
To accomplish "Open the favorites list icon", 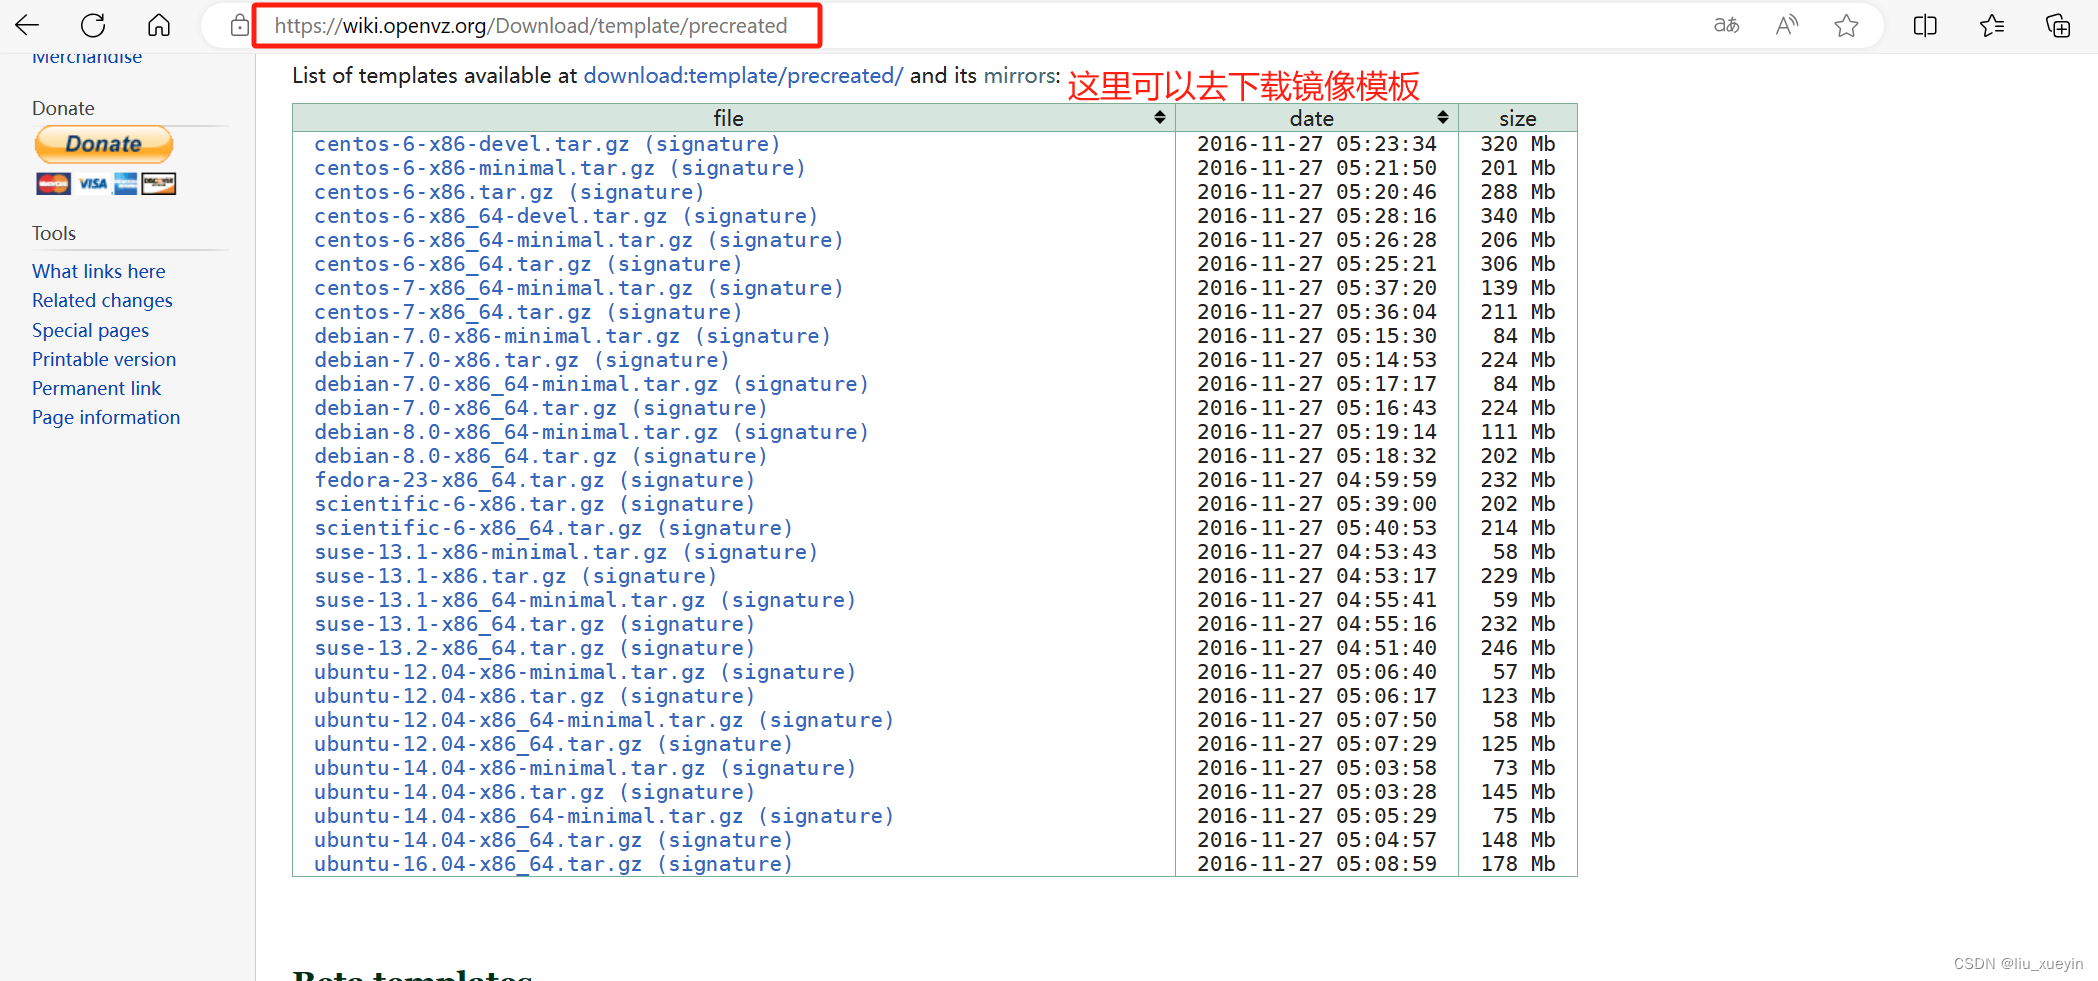I will pyautogui.click(x=1991, y=25).
